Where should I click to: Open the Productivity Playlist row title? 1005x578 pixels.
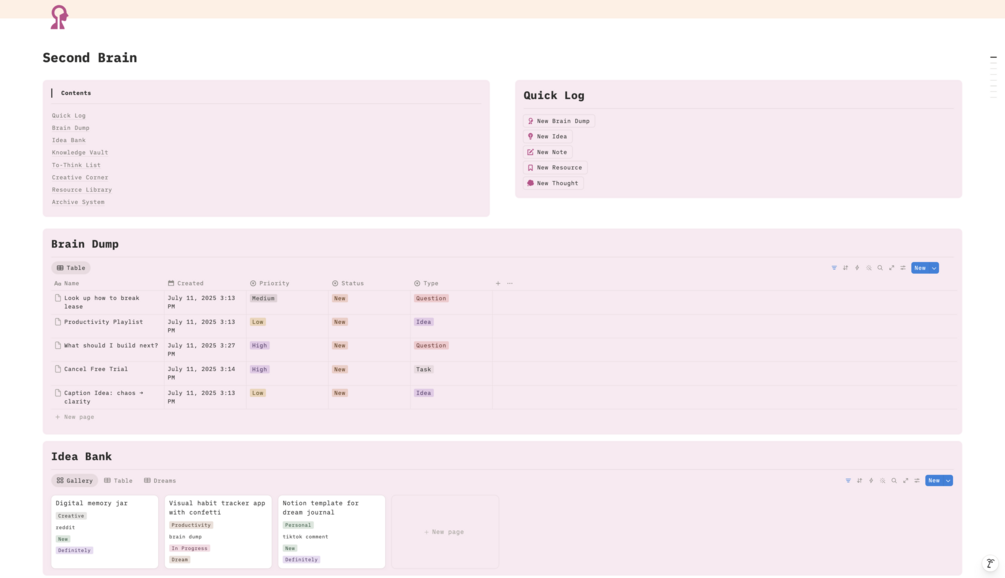[103, 322]
